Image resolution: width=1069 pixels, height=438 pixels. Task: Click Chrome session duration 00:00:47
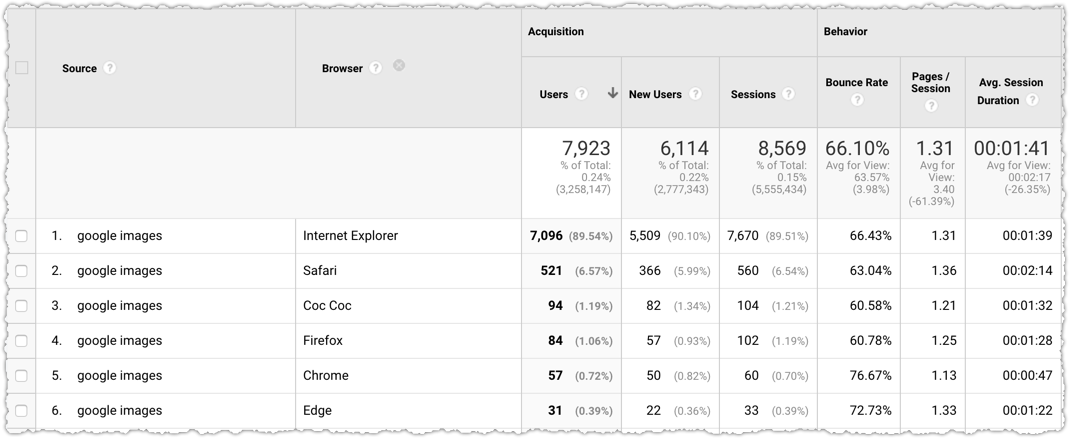pos(1027,376)
